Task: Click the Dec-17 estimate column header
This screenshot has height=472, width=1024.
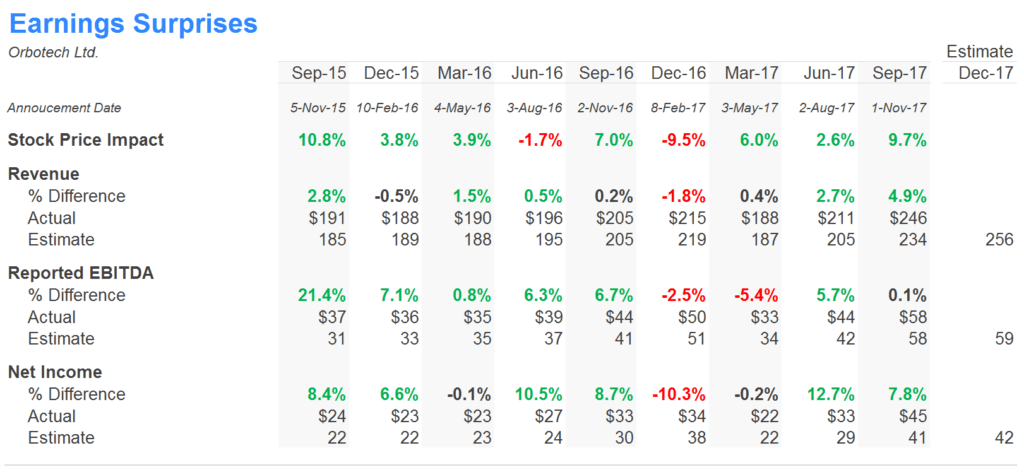Action: (x=985, y=73)
